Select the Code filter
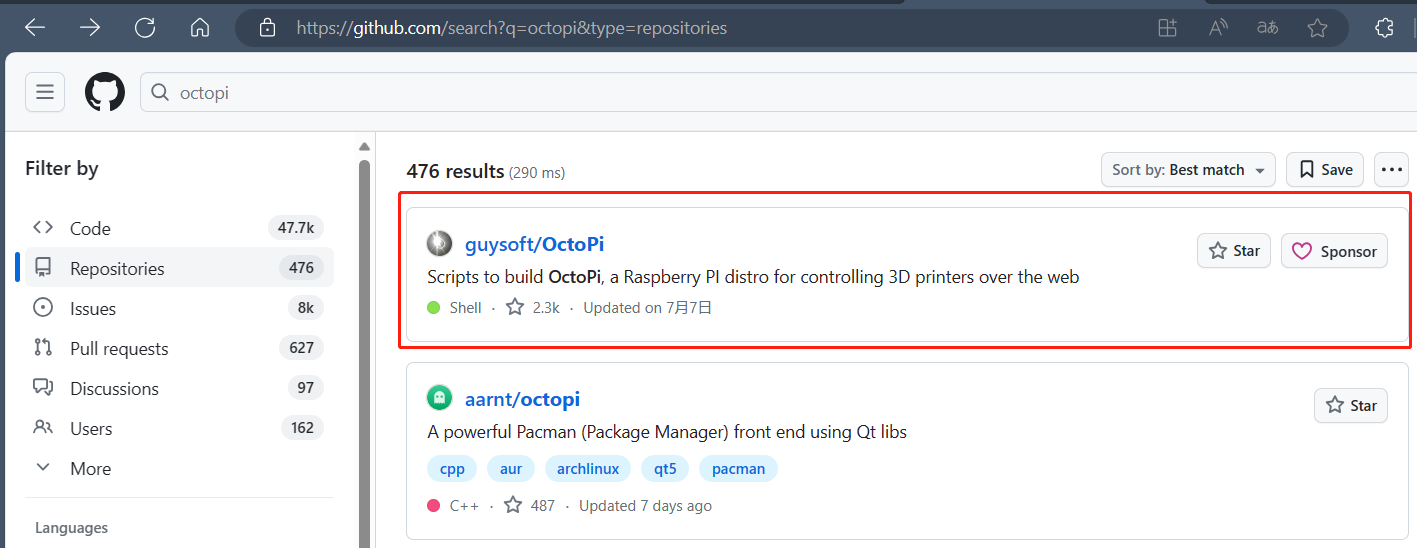Screen dimensions: 1417x548 90,228
